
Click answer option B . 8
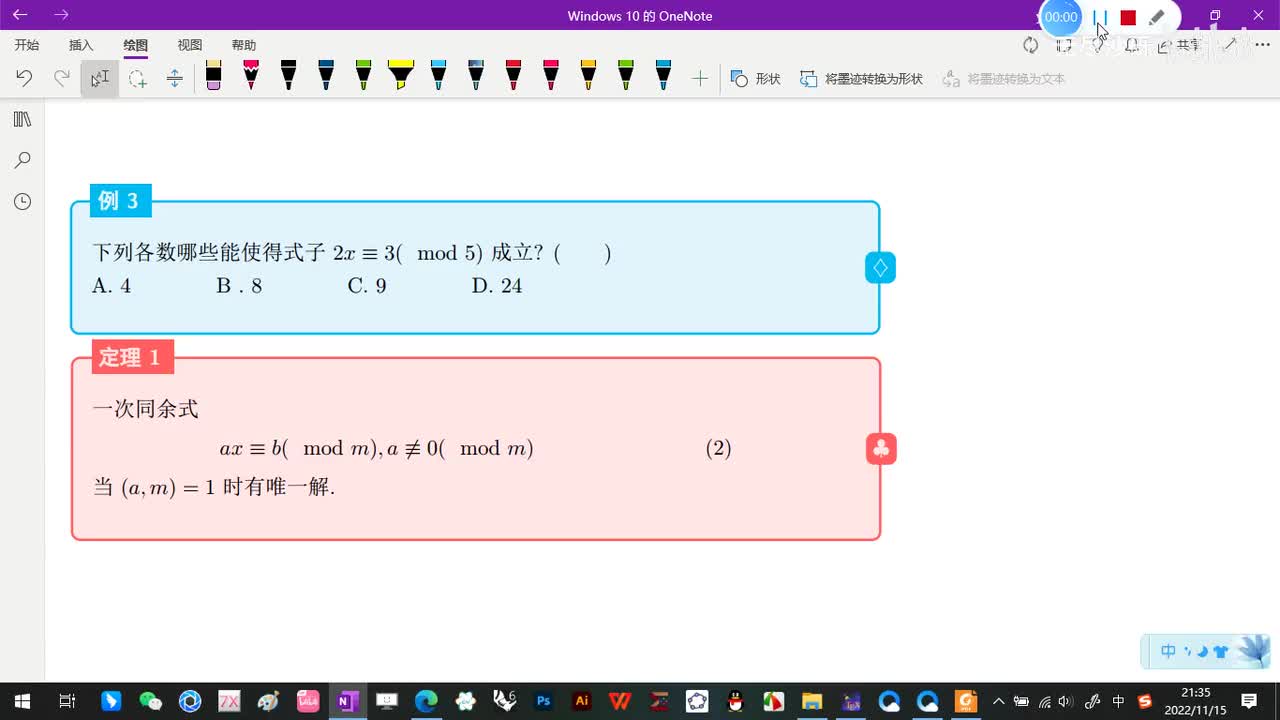click(239, 286)
